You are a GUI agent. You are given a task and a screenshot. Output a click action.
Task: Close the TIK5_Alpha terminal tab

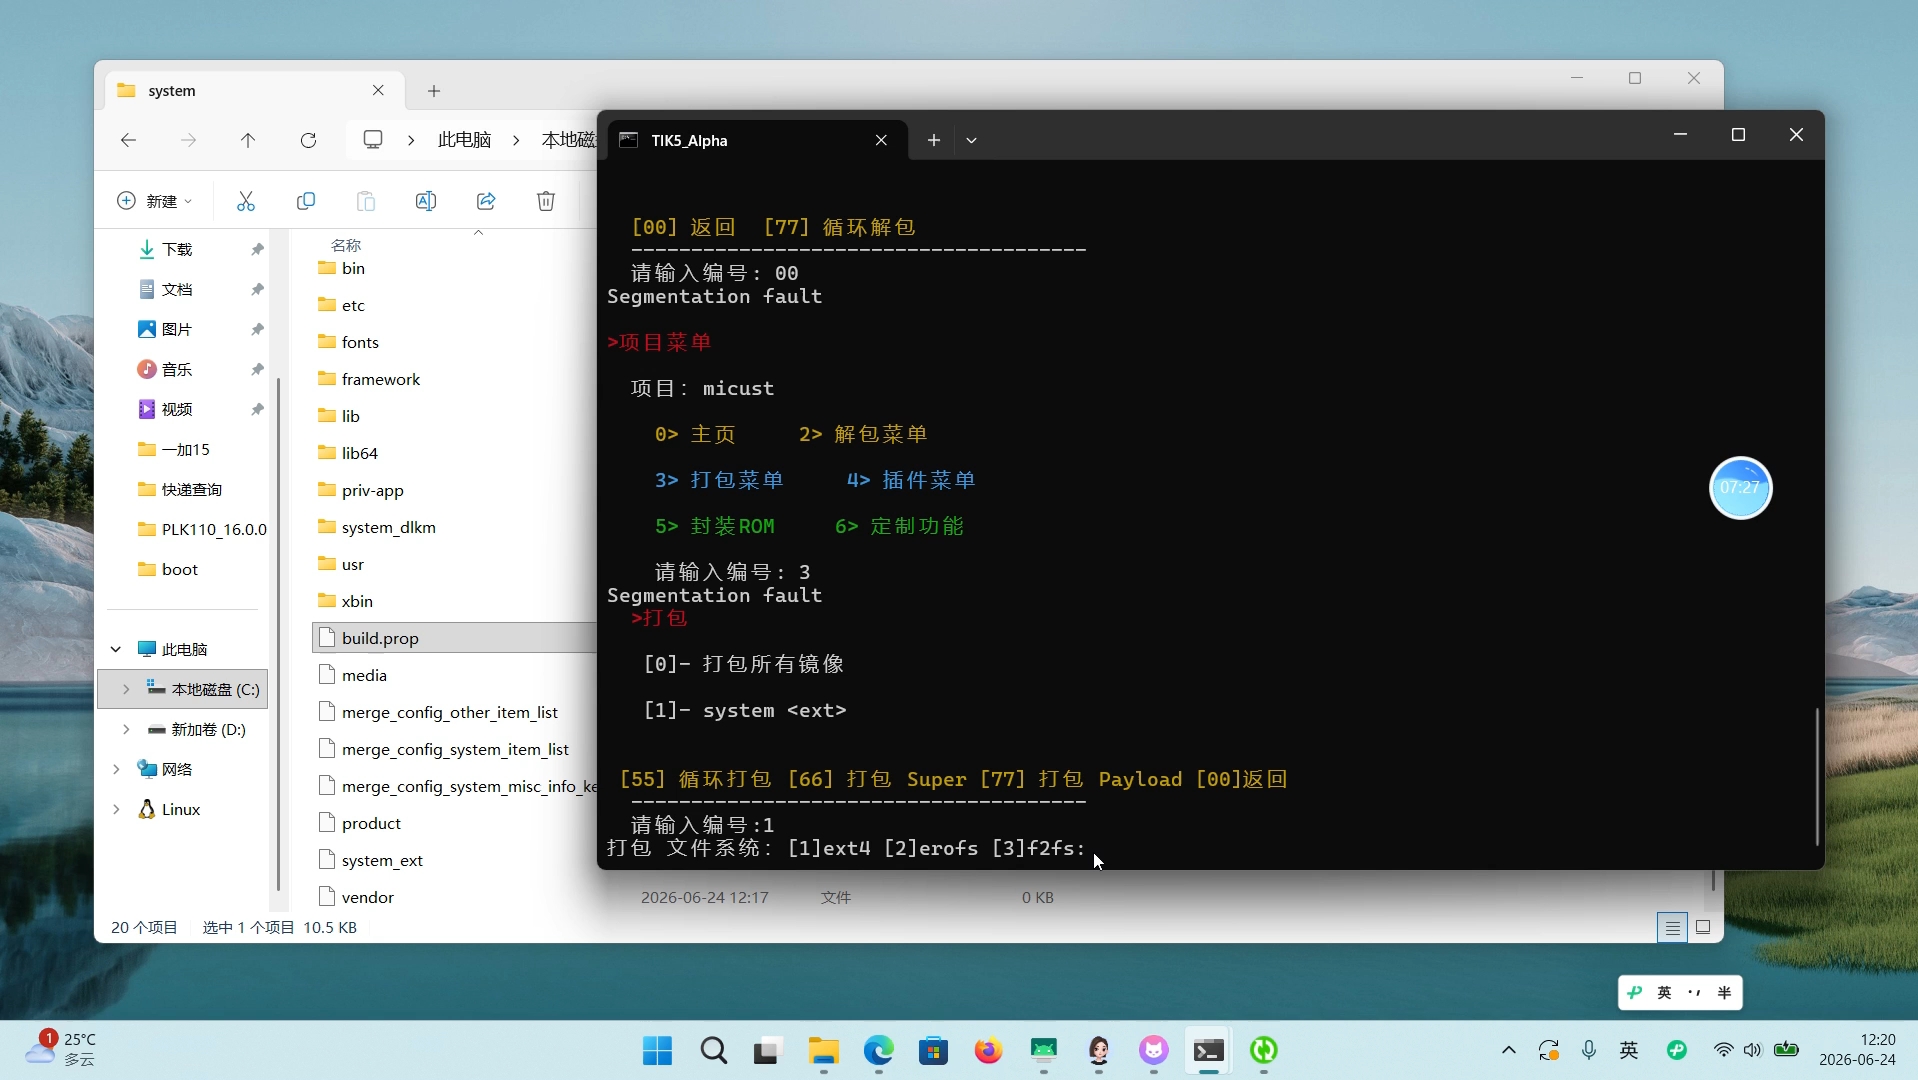coord(881,140)
